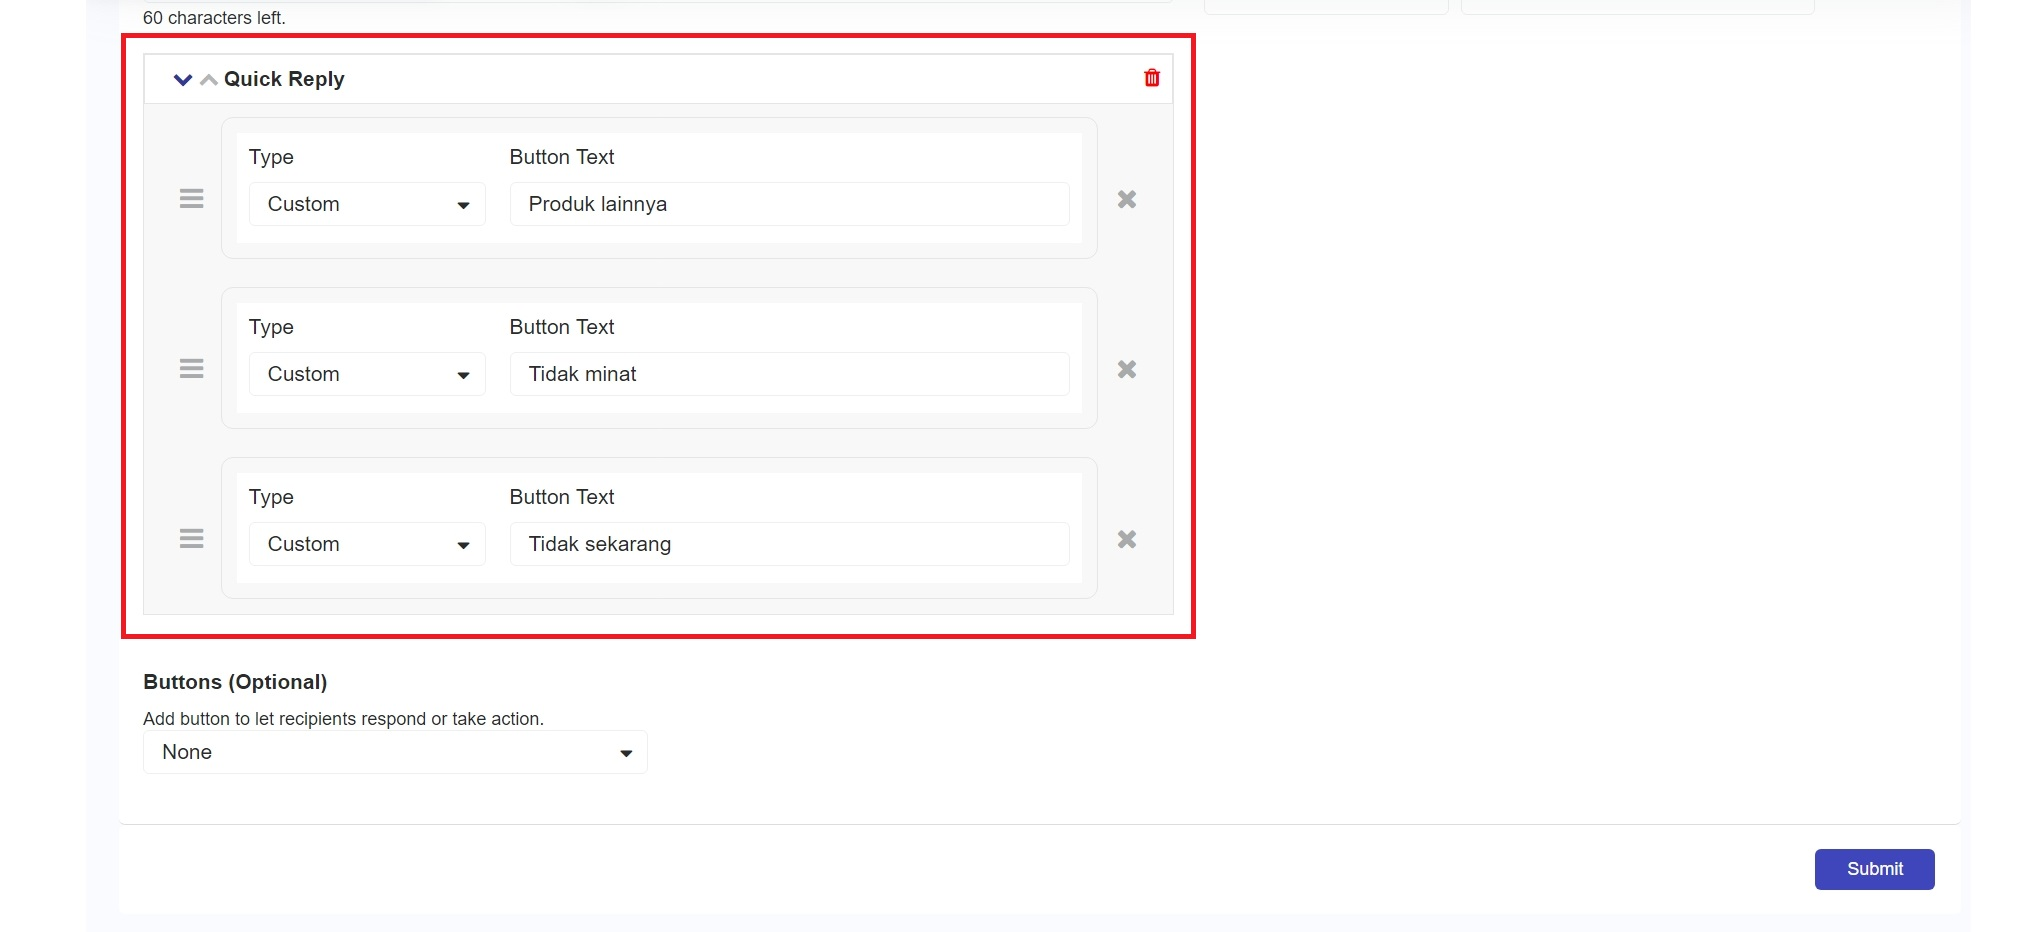The width and height of the screenshot is (2028, 932).
Task: Move Quick Reply section down with down chevron
Action: 182,80
